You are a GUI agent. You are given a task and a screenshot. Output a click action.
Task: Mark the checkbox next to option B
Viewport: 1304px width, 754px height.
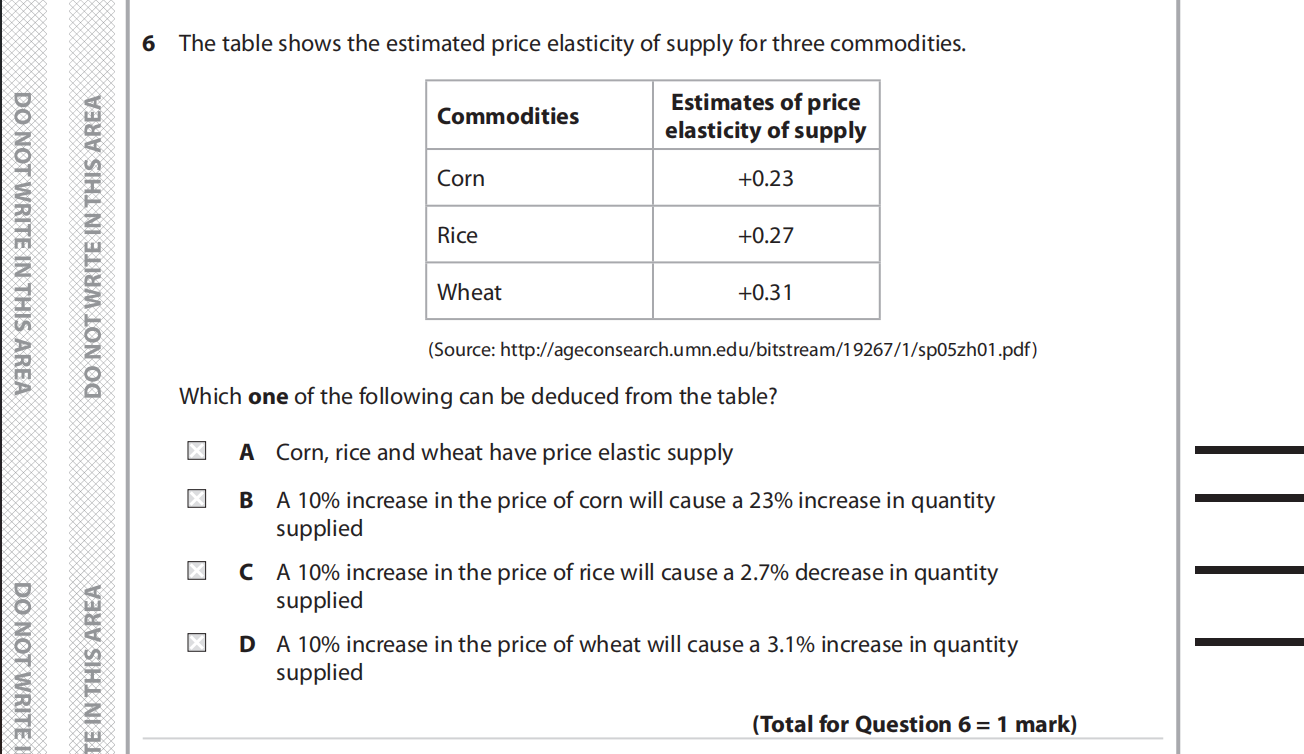[197, 500]
